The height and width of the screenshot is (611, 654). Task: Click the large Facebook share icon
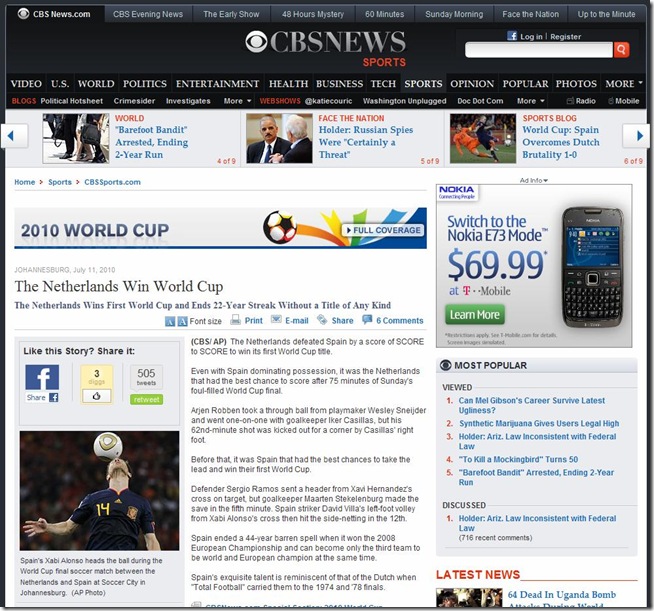pos(42,377)
